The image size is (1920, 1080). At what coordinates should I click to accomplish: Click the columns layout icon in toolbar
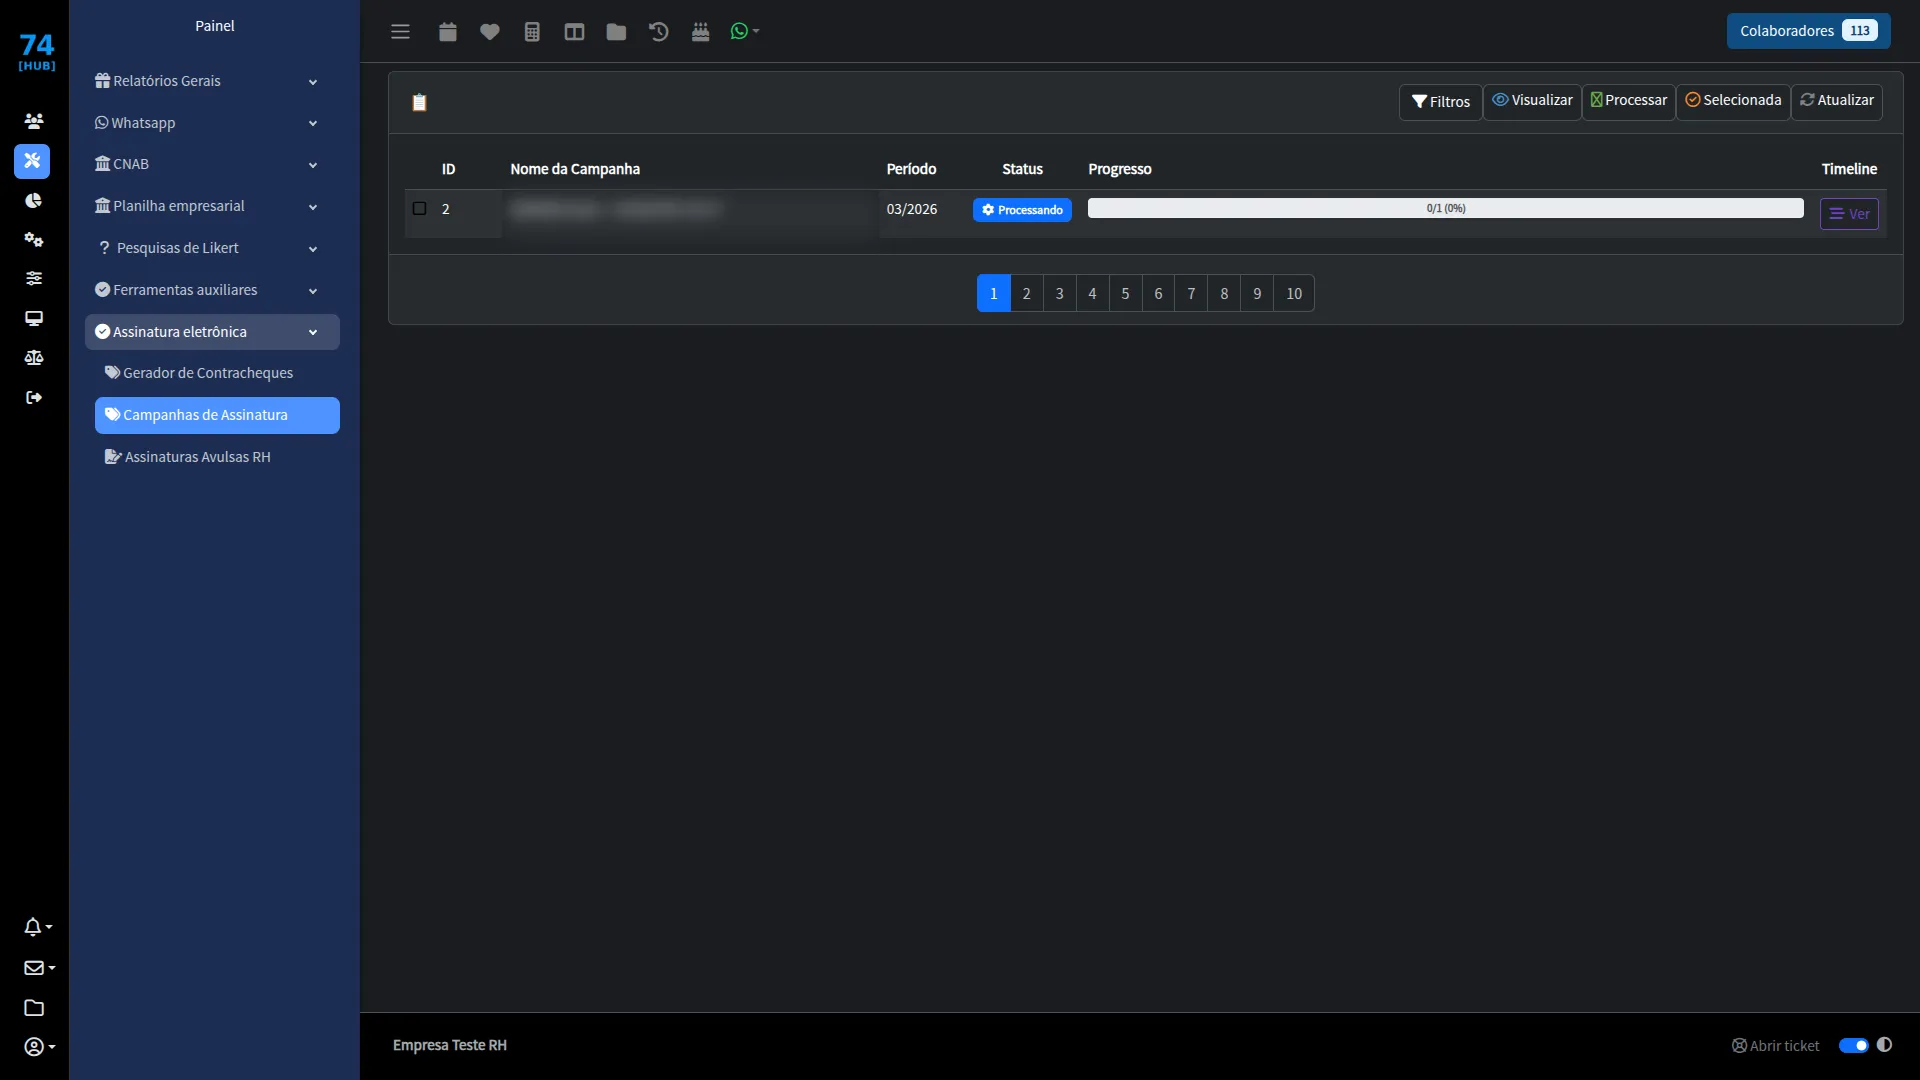574,31
